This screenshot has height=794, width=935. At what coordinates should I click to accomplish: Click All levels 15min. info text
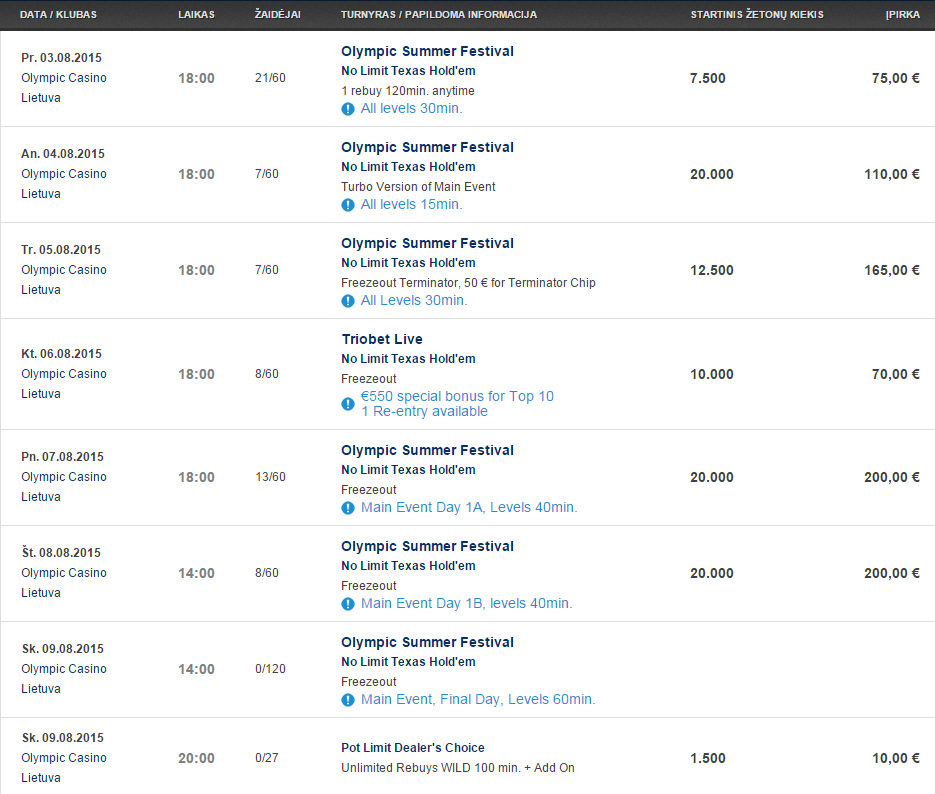411,204
